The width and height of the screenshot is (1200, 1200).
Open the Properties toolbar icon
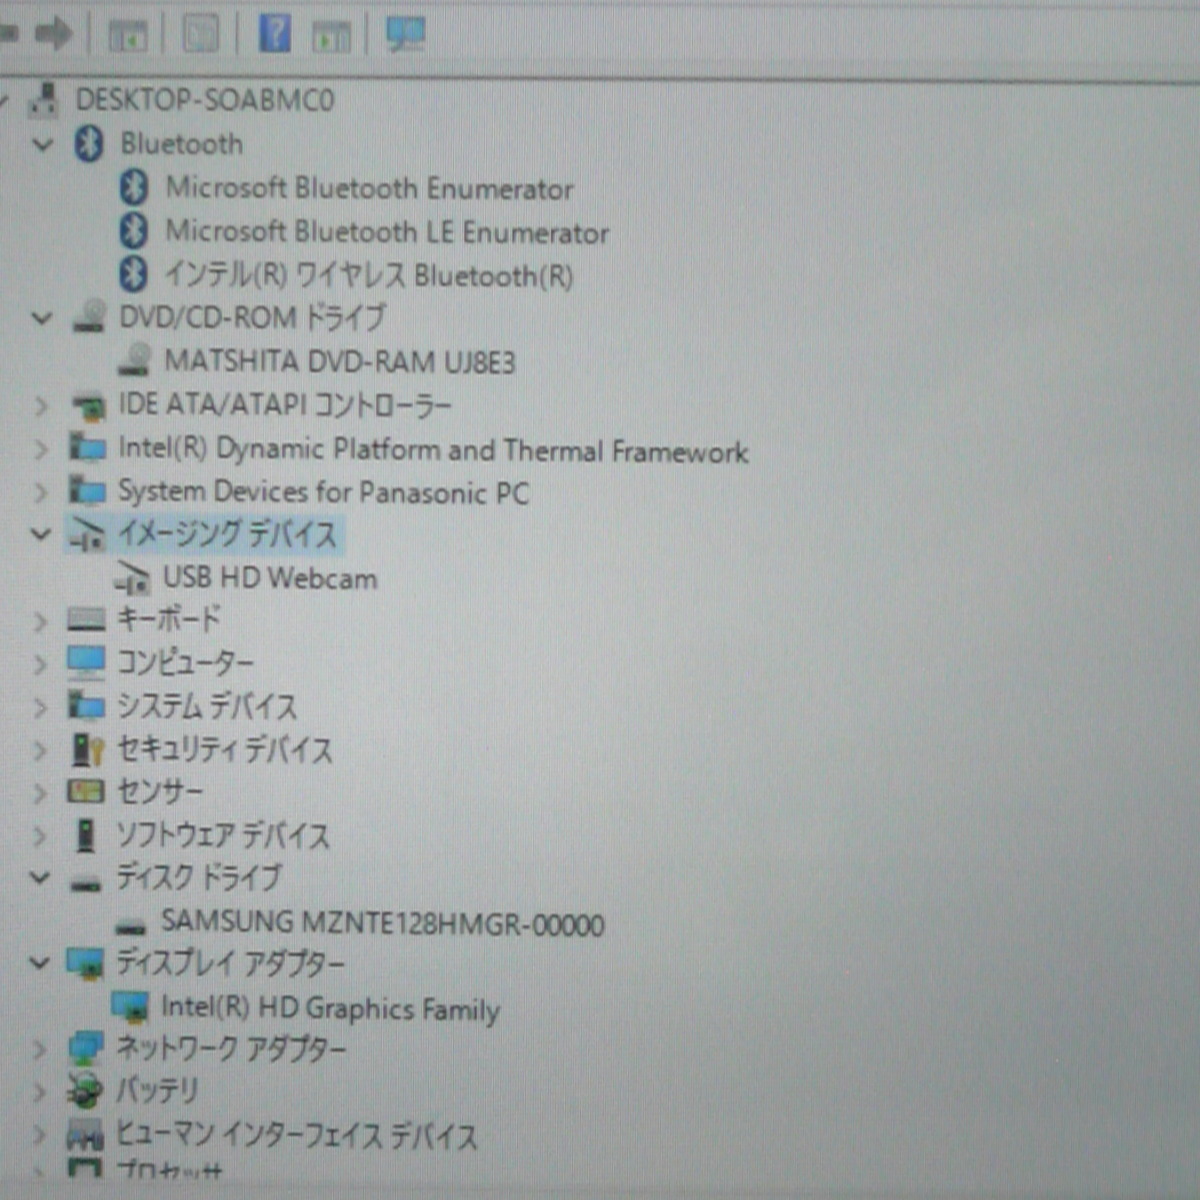[201, 35]
